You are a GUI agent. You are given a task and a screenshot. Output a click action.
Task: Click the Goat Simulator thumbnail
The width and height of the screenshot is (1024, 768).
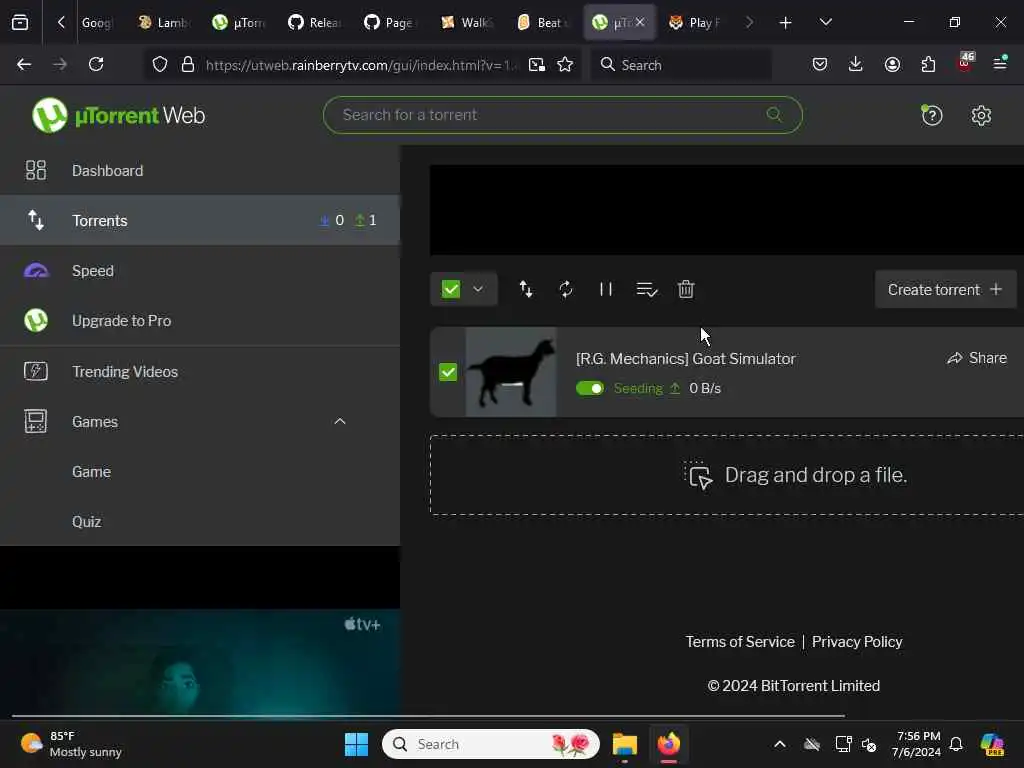pos(511,372)
